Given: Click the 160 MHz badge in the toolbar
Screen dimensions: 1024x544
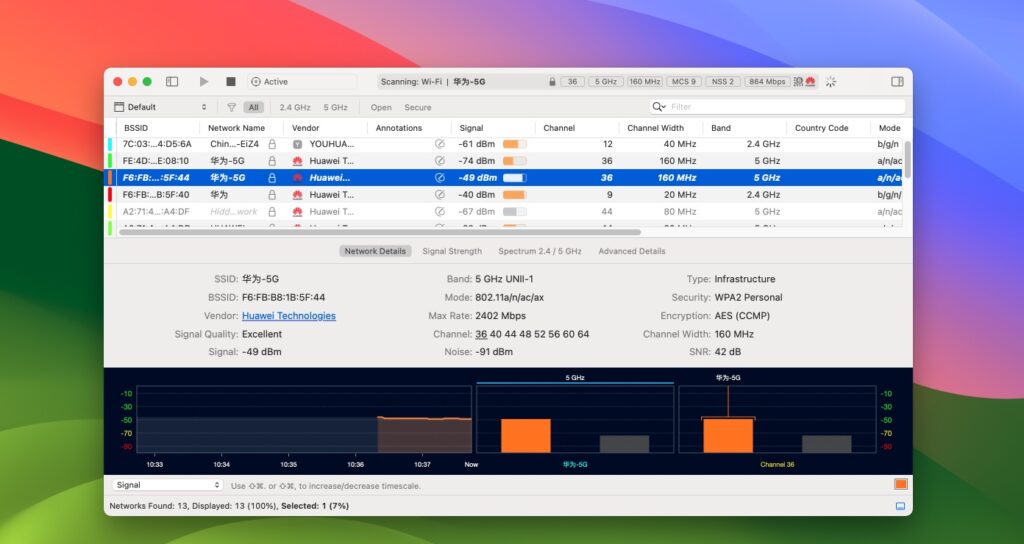Looking at the screenshot, I should pos(645,82).
